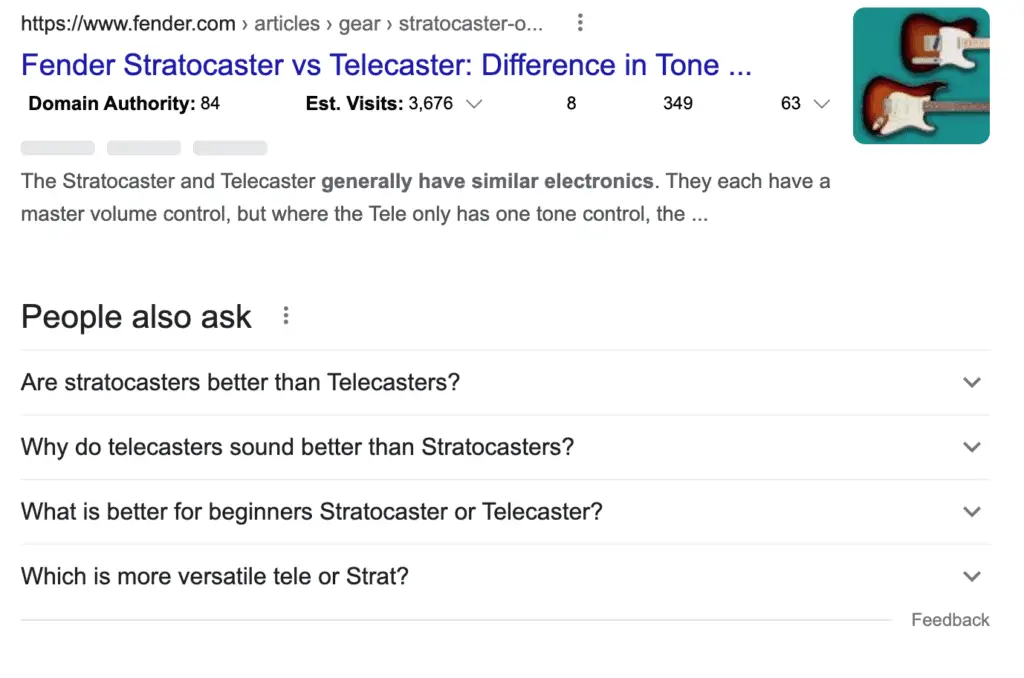Expand the Est. Visits dropdown arrow

coord(474,104)
